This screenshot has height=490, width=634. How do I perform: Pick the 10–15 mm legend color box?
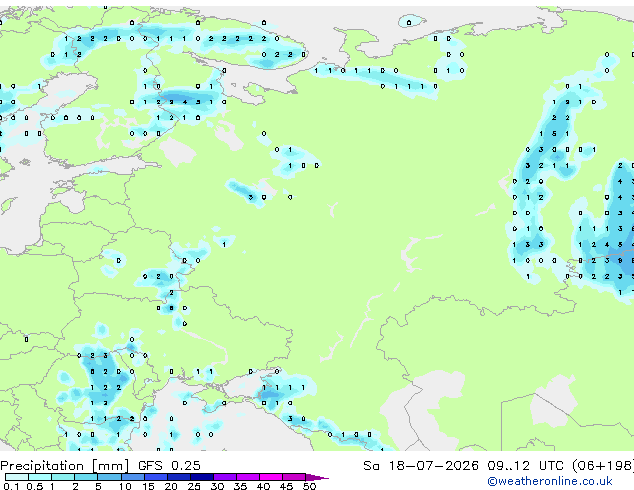(x=133, y=477)
